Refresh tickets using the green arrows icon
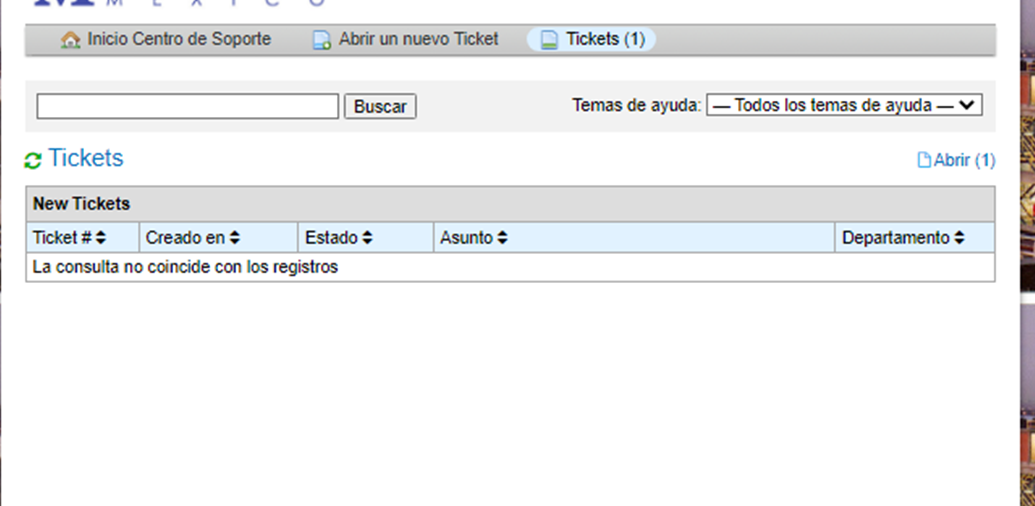This screenshot has width=1035, height=506. pos(33,161)
